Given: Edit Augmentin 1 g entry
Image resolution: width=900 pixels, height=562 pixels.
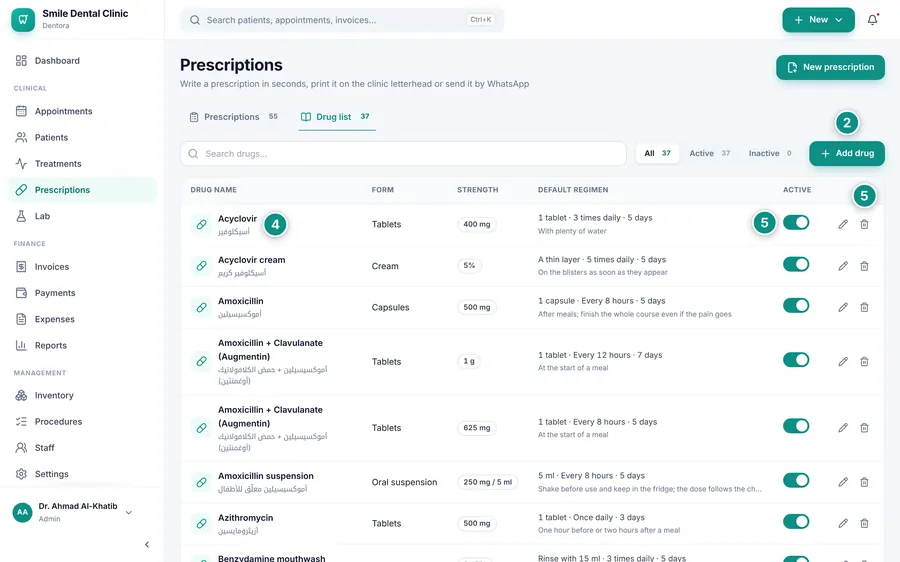Looking at the screenshot, I should coord(843,362).
